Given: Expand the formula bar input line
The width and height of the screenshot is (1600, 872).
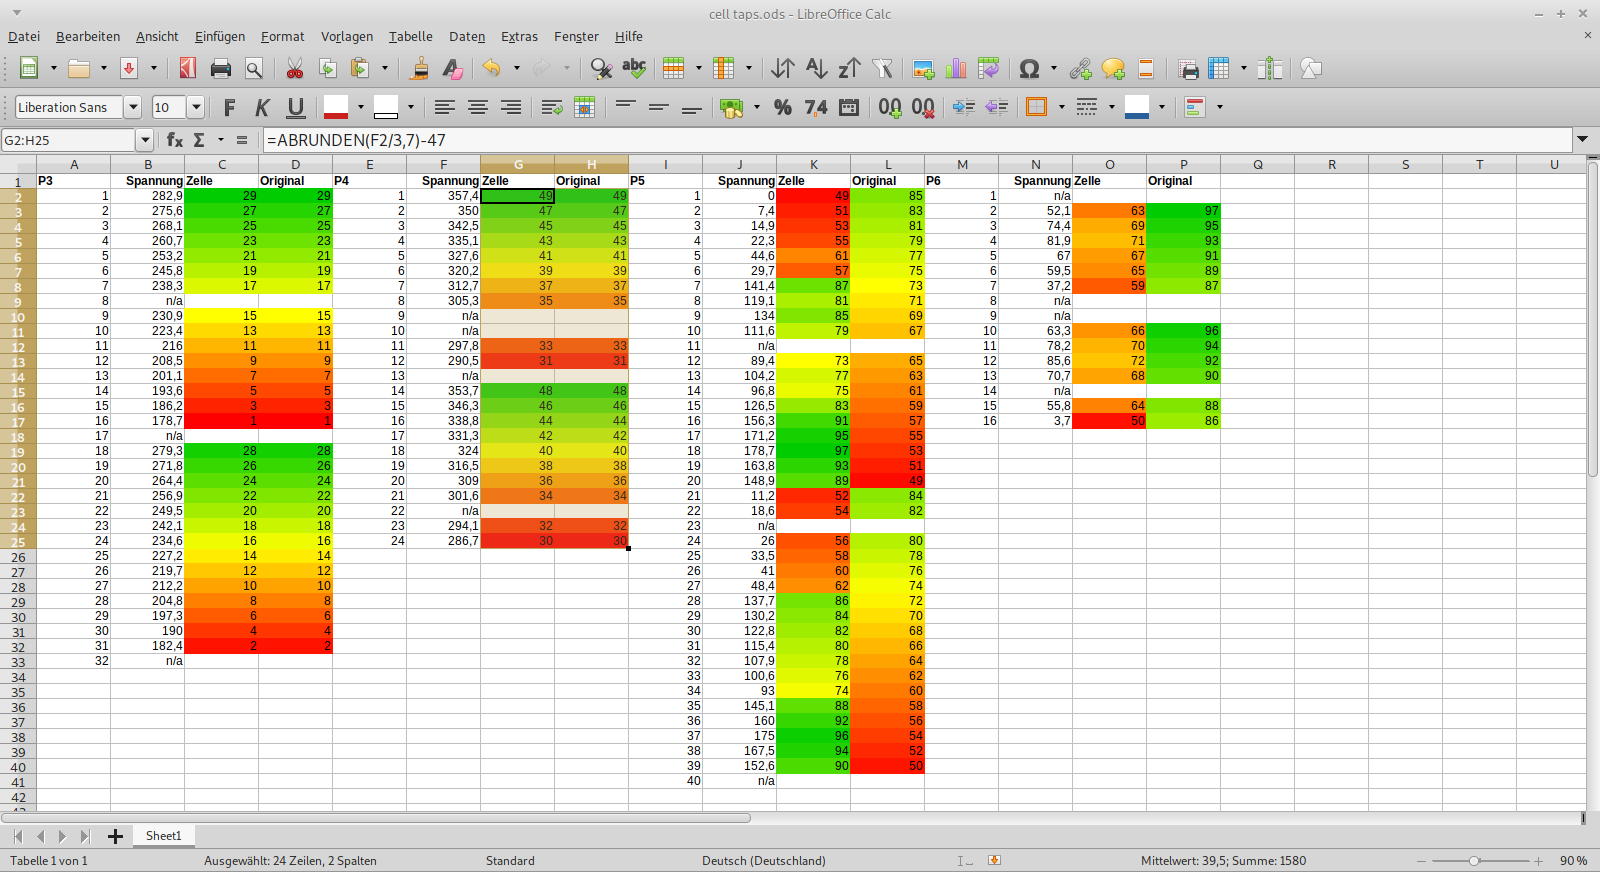Looking at the screenshot, I should point(1582,140).
